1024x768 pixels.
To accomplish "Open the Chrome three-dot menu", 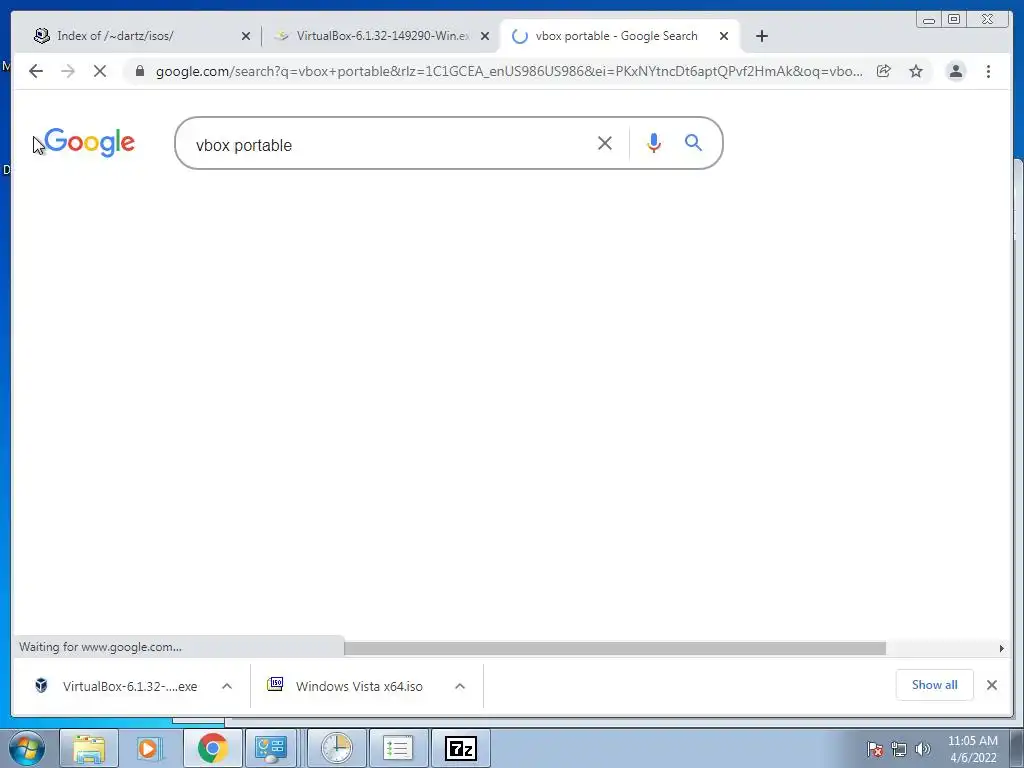I will (x=989, y=71).
